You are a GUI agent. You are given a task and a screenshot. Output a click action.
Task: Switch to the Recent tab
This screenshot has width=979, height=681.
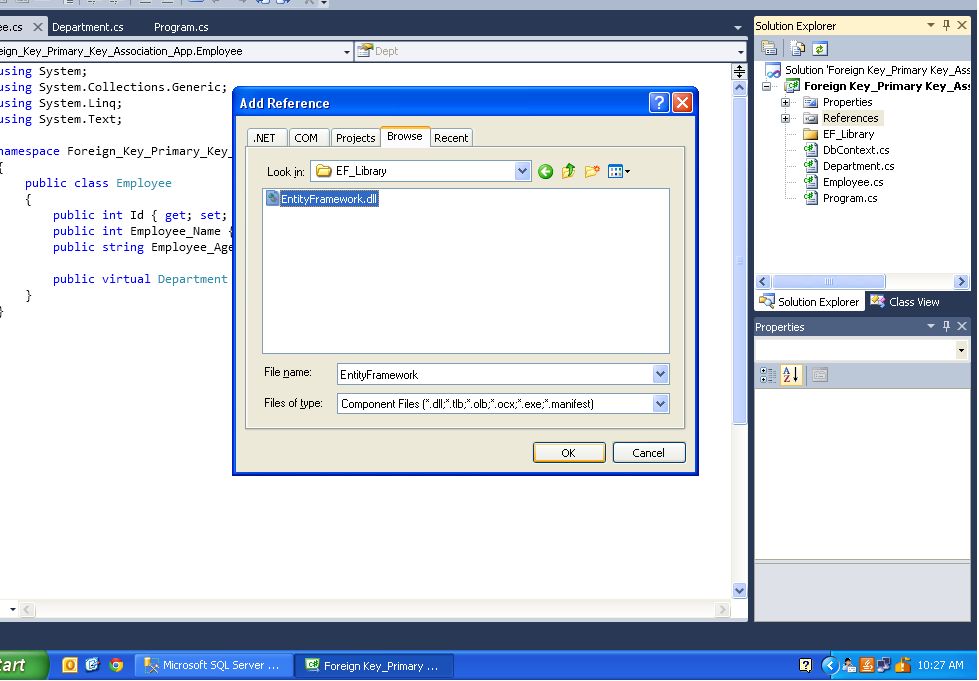tap(451, 138)
